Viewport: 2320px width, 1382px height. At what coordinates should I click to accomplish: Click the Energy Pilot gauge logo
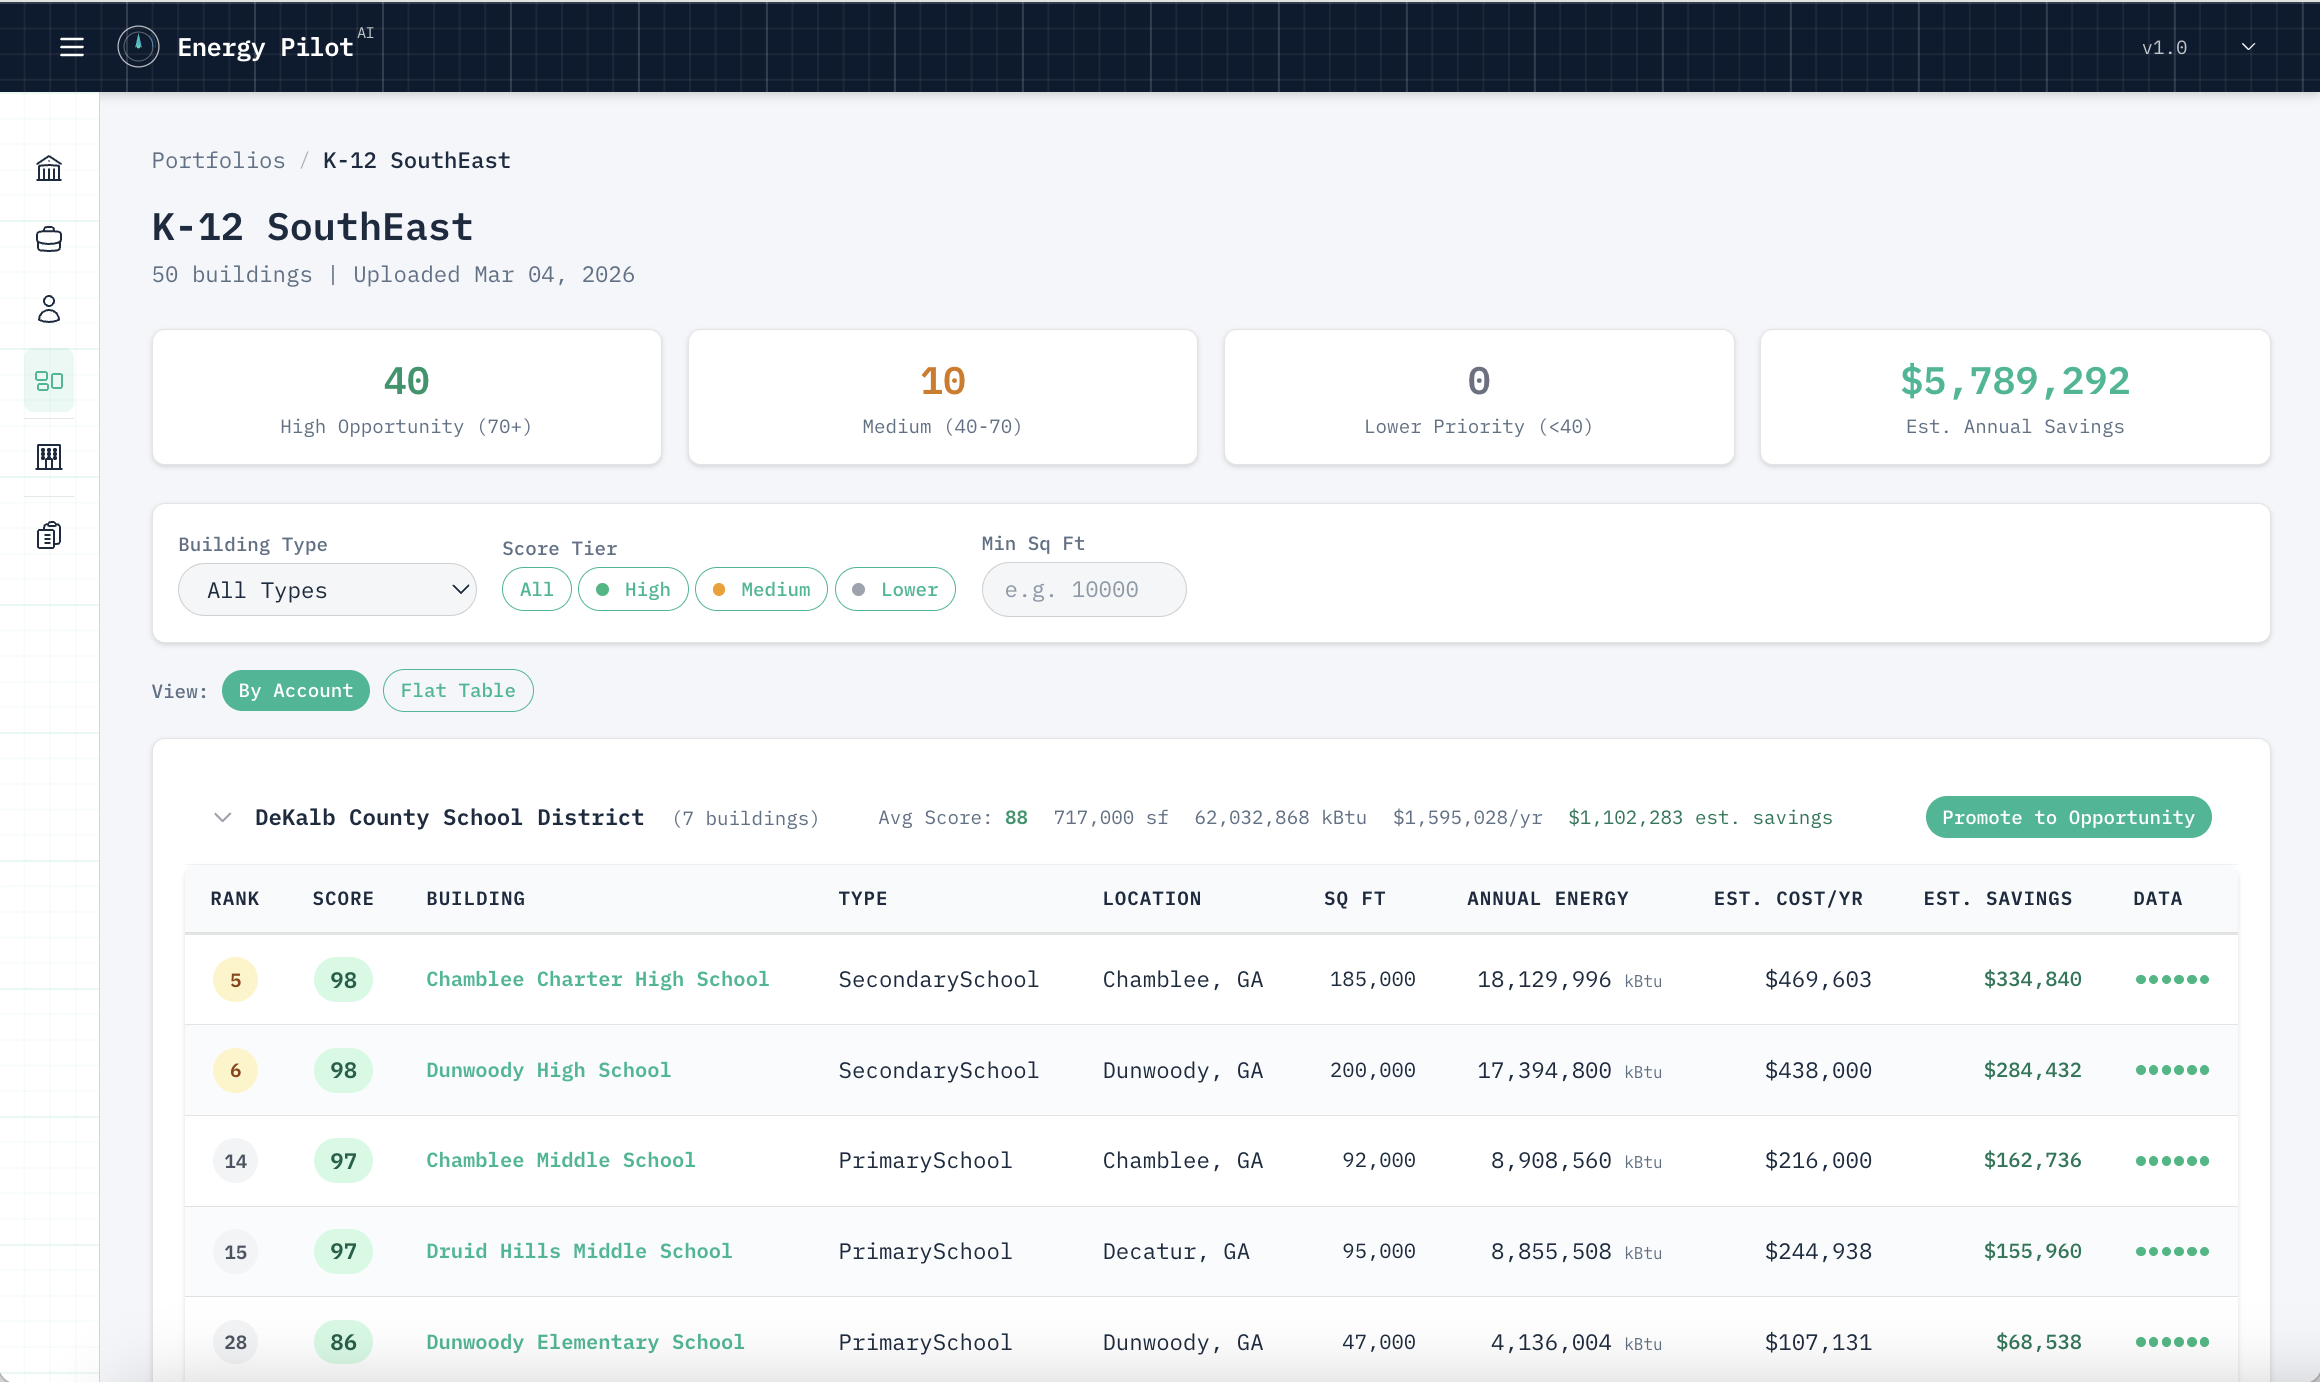click(138, 46)
